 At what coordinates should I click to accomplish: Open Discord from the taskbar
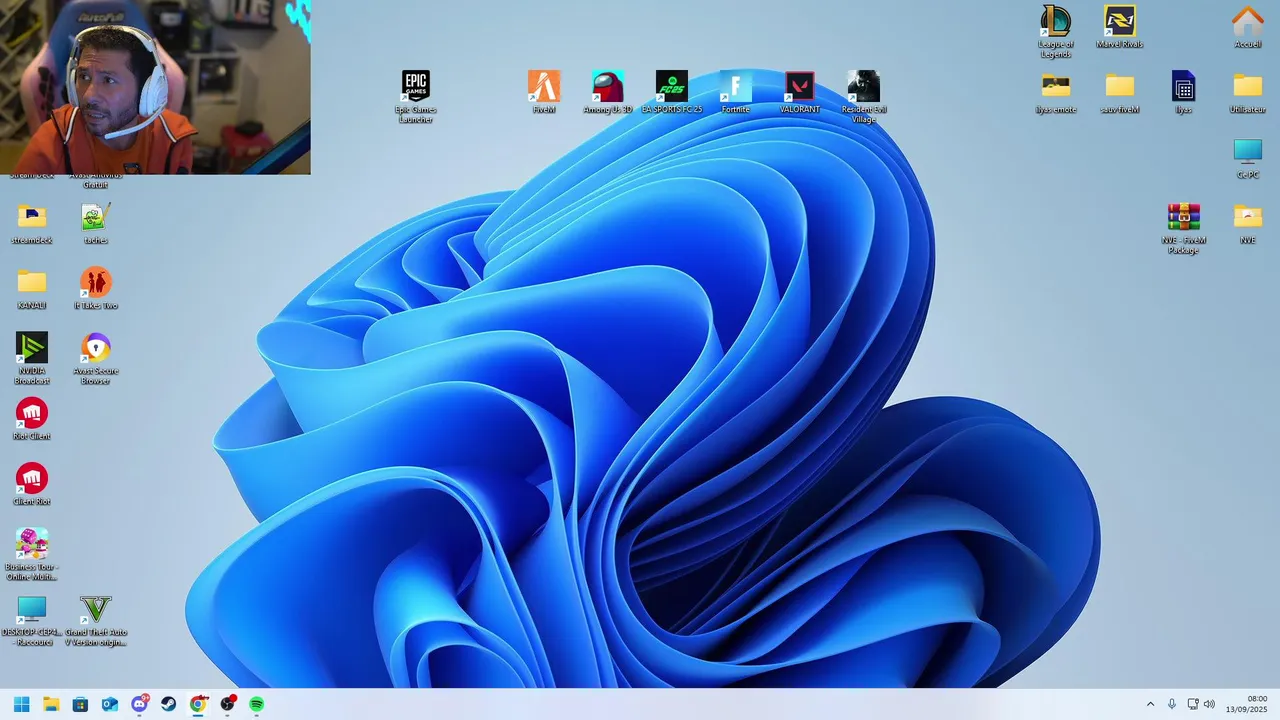point(139,704)
